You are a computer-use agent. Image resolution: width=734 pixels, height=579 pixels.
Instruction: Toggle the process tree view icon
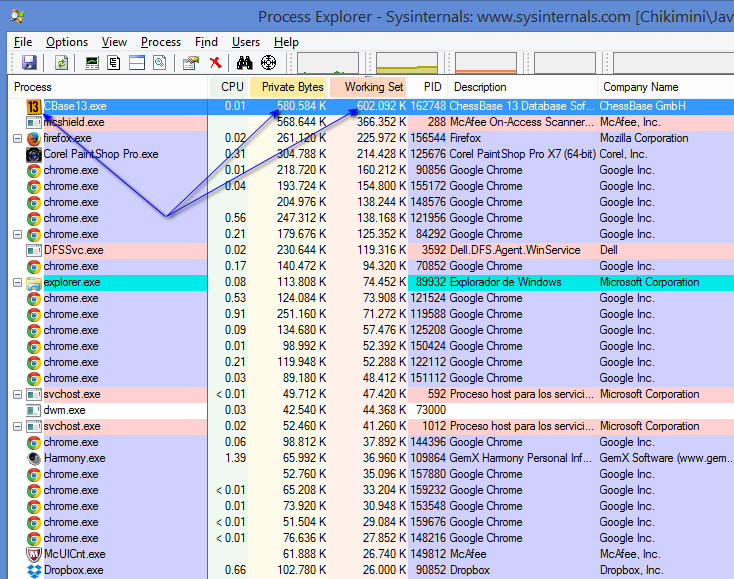(x=114, y=63)
